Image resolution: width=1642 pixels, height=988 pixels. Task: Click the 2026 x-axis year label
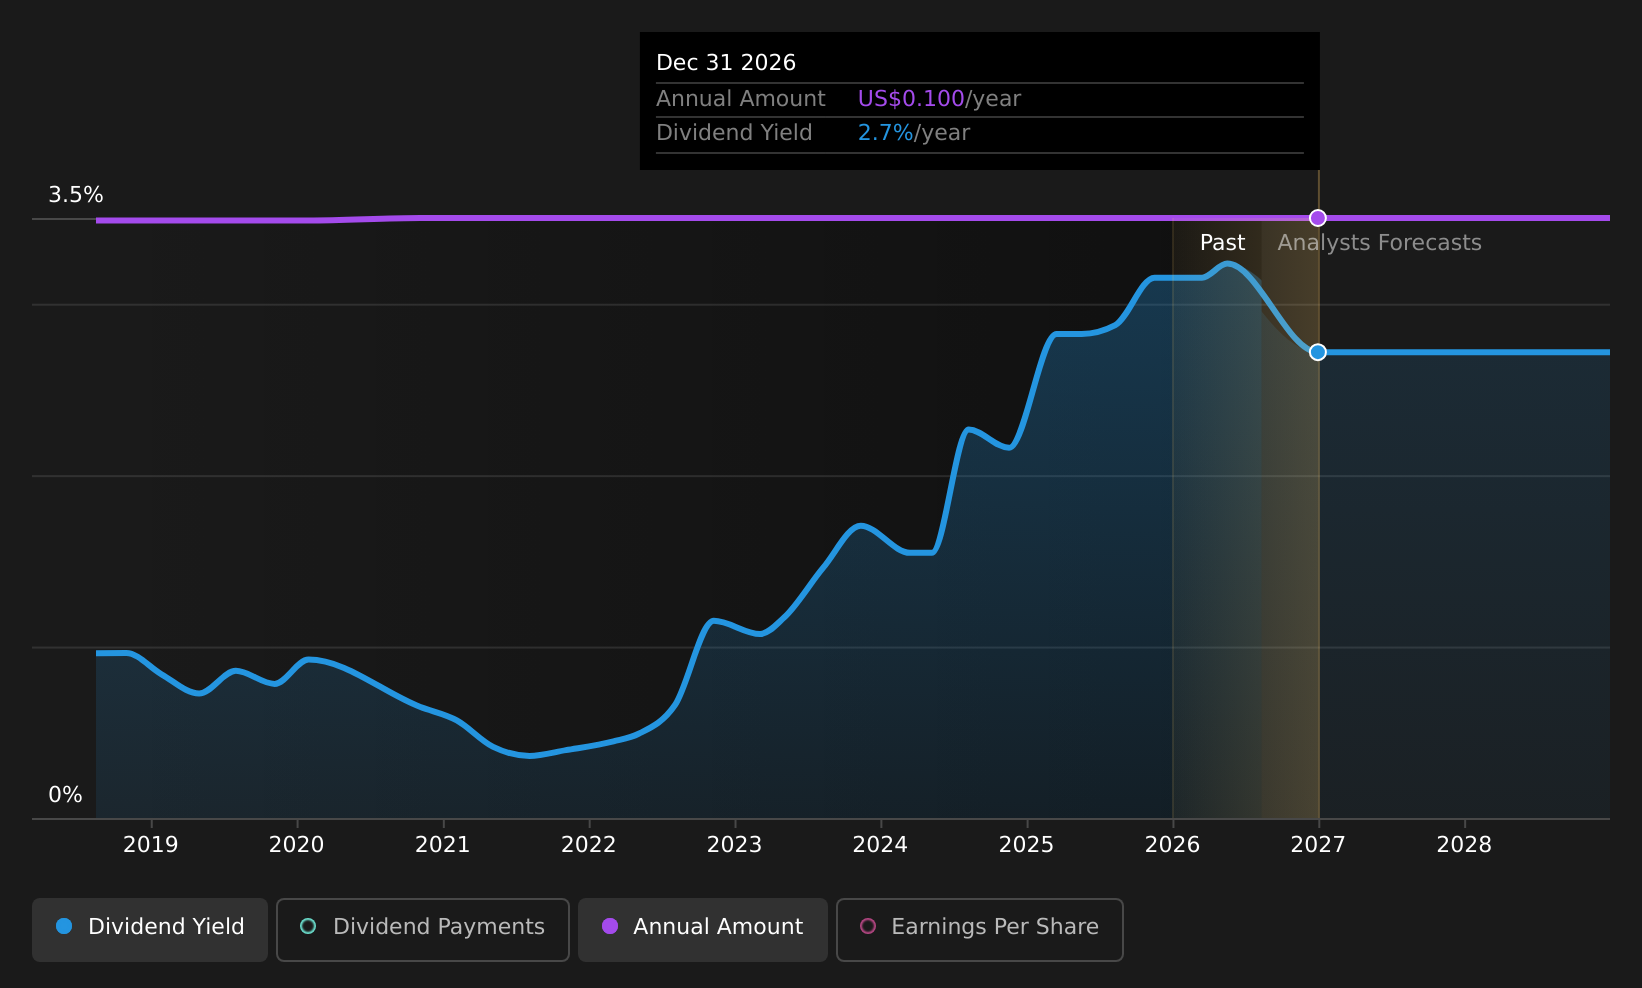1173,845
